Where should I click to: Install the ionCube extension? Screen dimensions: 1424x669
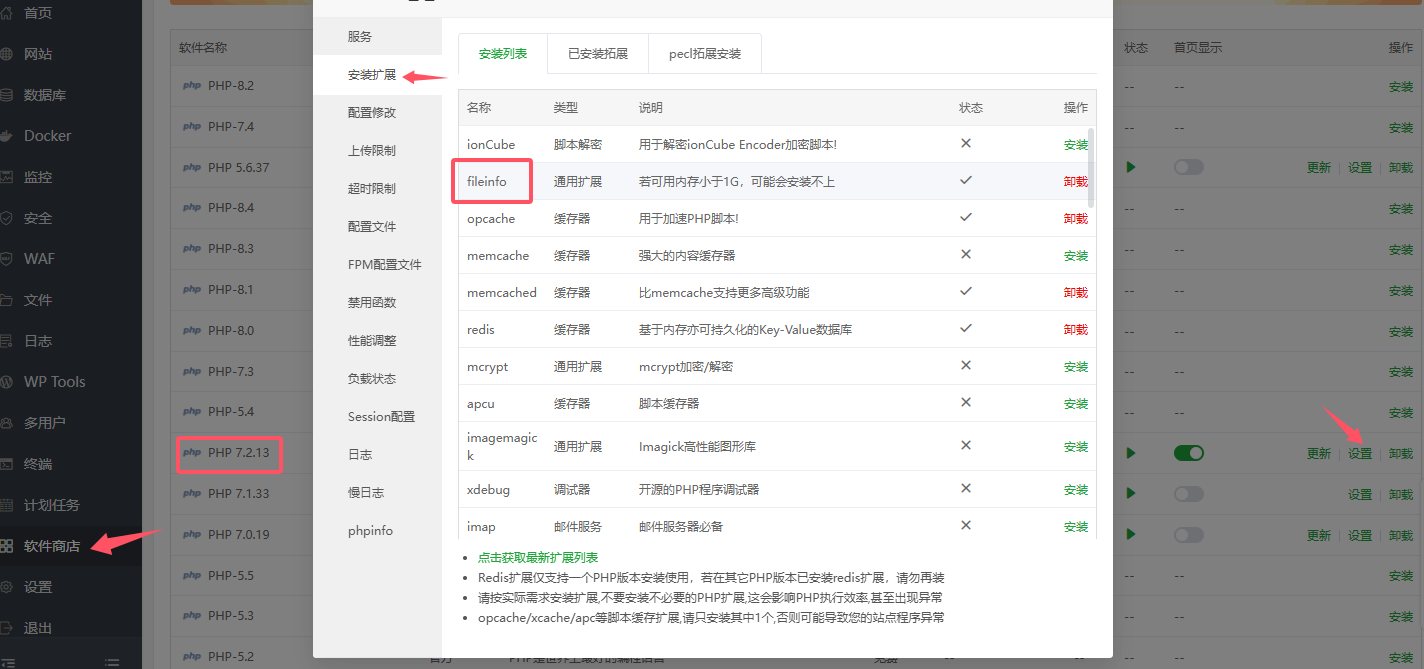tap(1075, 145)
